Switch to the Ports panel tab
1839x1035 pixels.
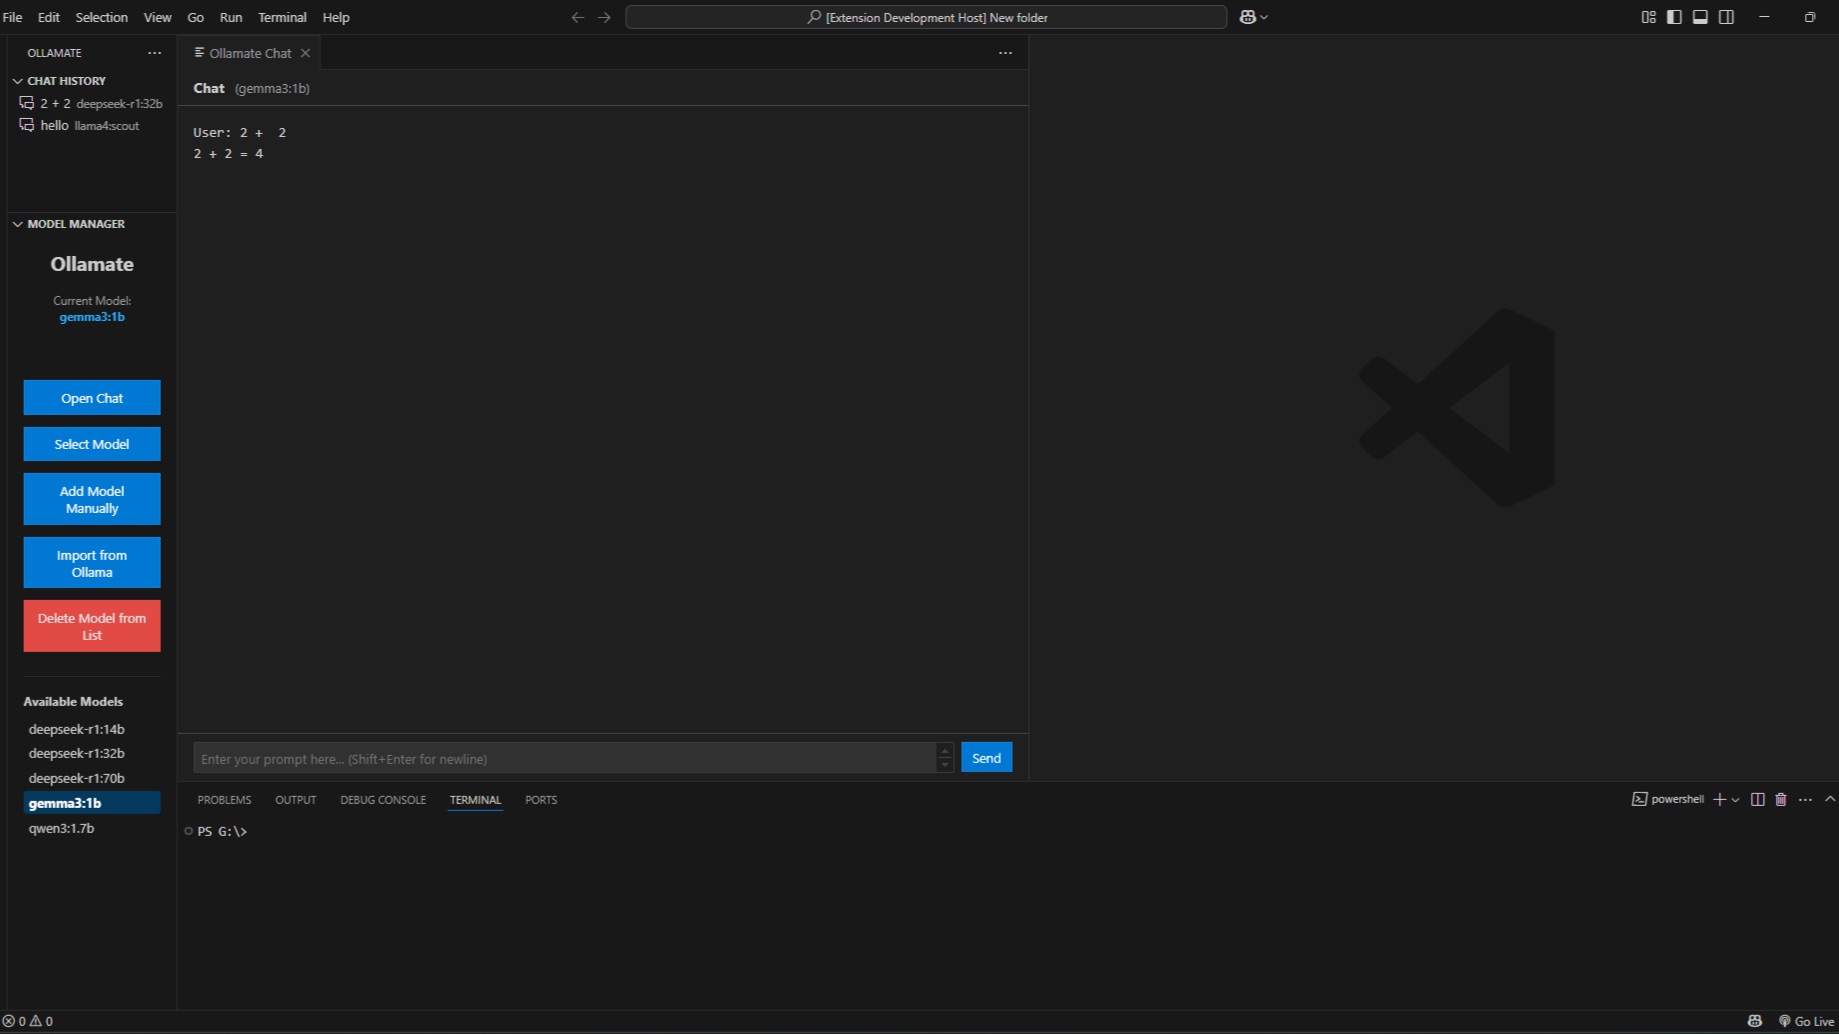point(541,800)
